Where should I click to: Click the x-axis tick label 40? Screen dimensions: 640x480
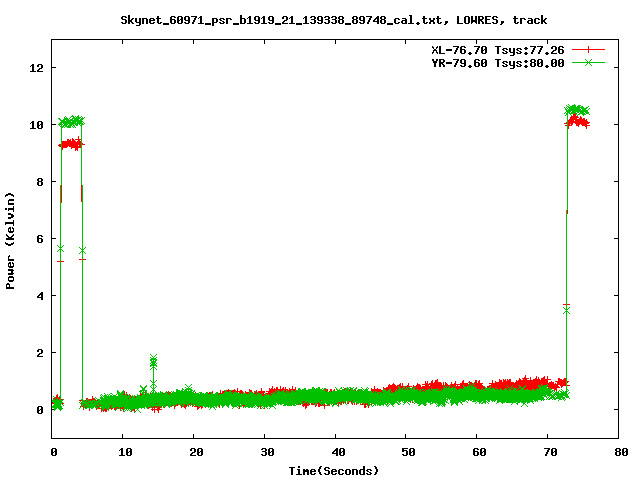click(336, 452)
